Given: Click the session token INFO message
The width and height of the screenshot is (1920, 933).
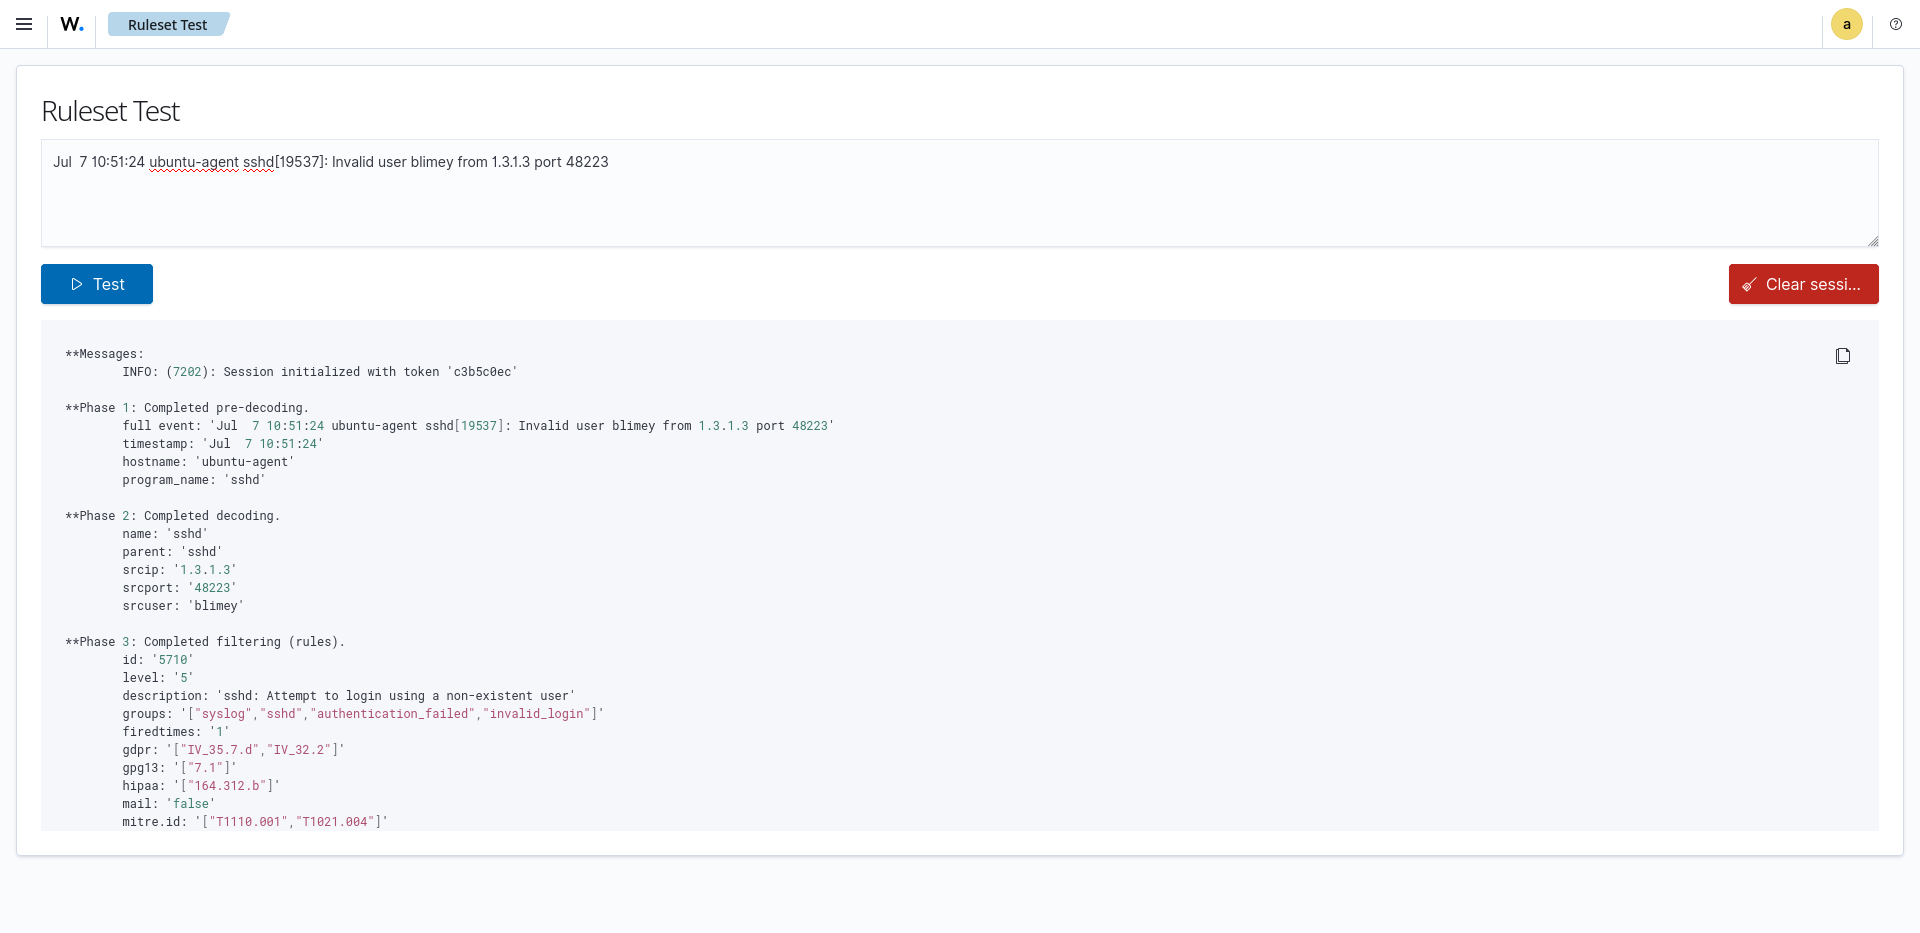Looking at the screenshot, I should point(319,372).
